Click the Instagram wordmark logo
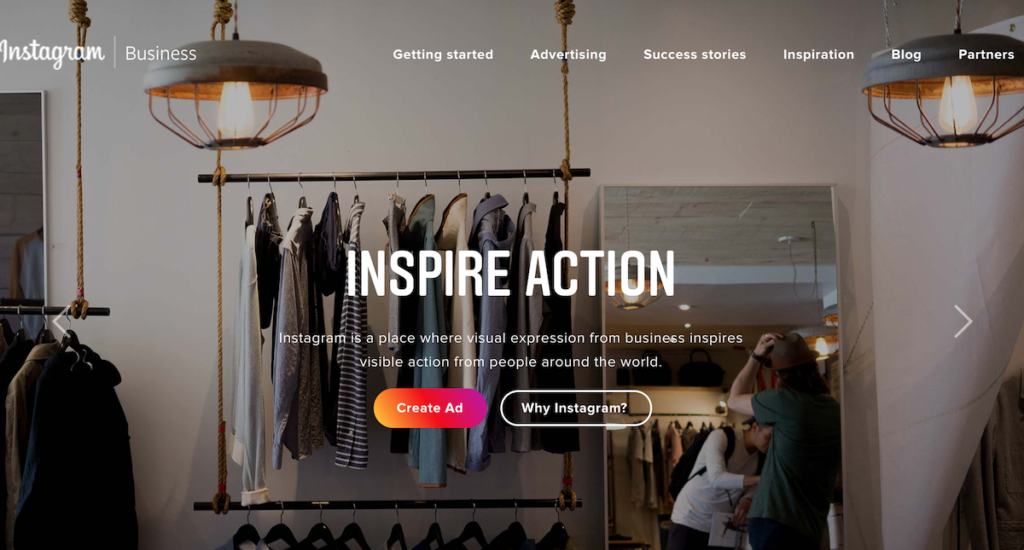 [52, 53]
